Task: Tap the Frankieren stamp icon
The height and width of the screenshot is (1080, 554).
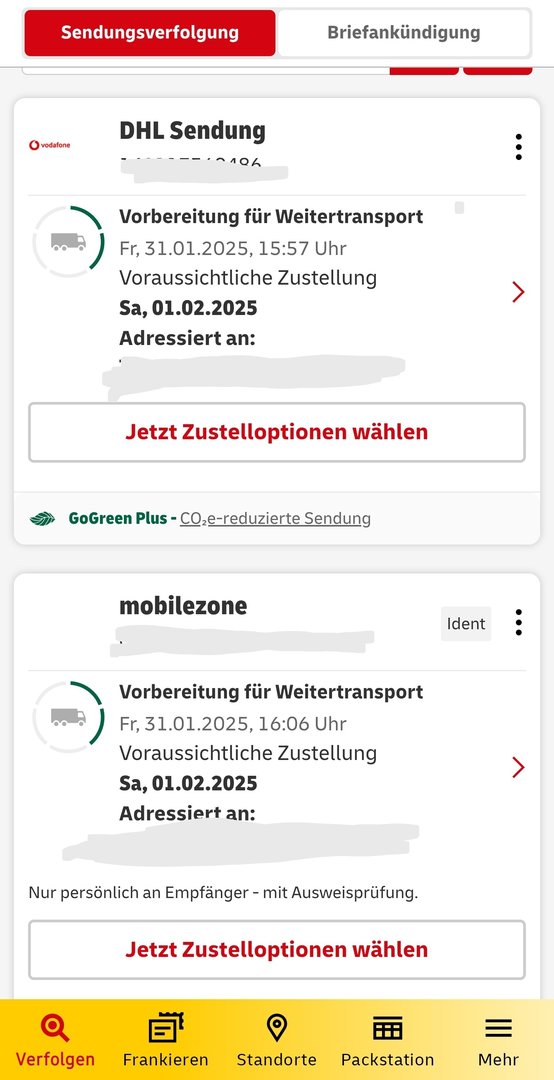Action: click(166, 1028)
